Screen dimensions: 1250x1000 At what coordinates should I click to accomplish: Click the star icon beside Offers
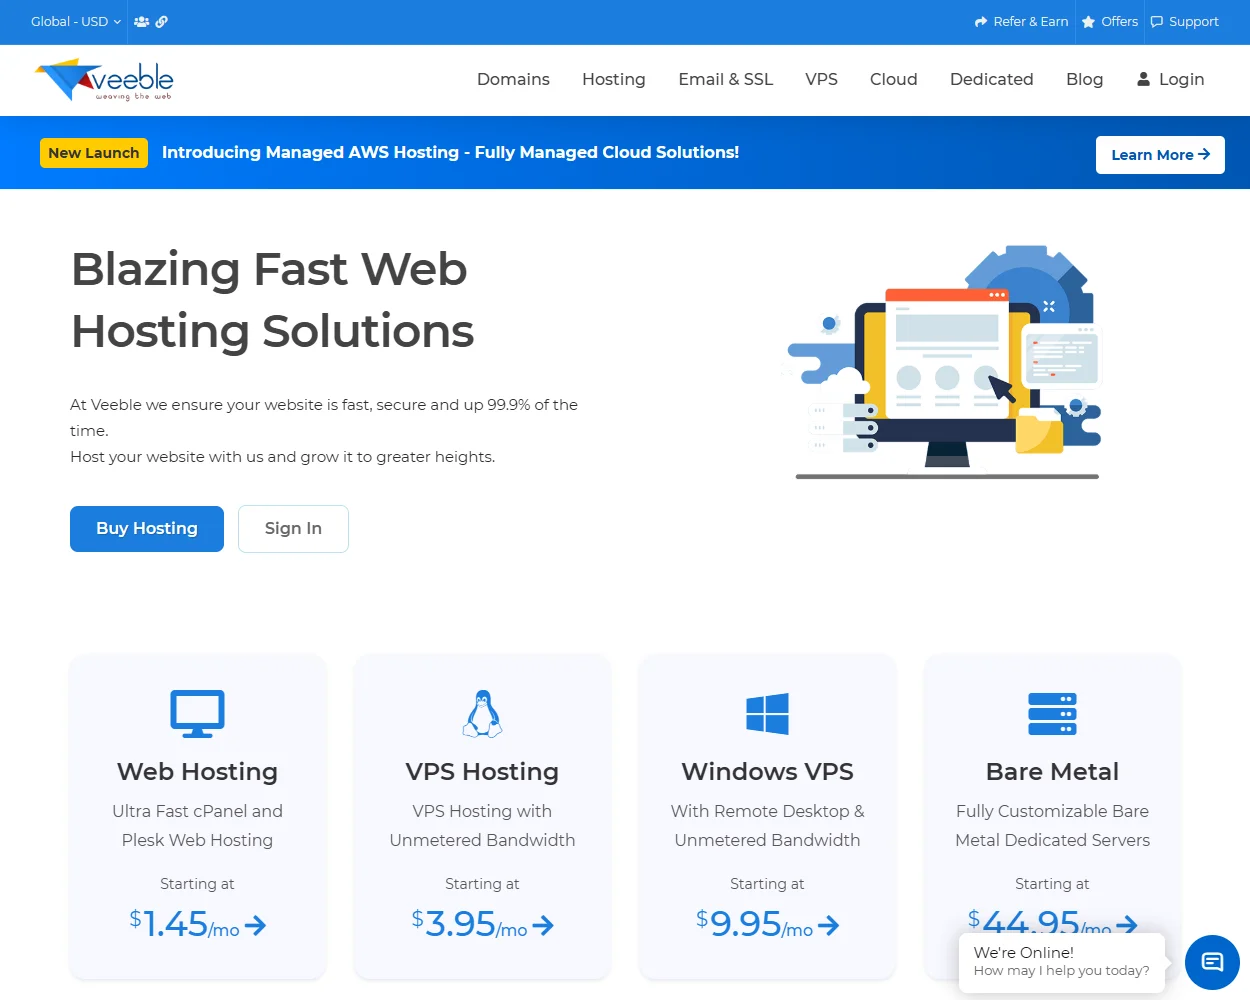click(x=1087, y=21)
